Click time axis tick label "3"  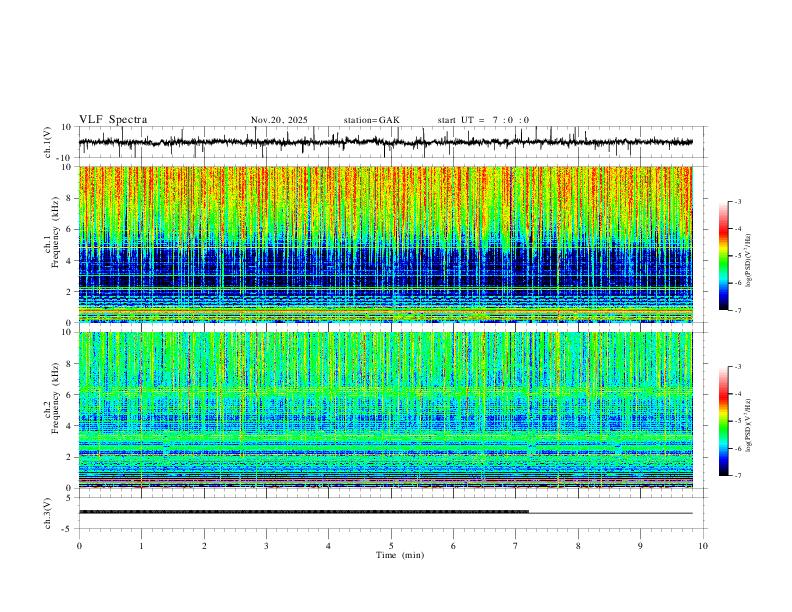click(266, 546)
